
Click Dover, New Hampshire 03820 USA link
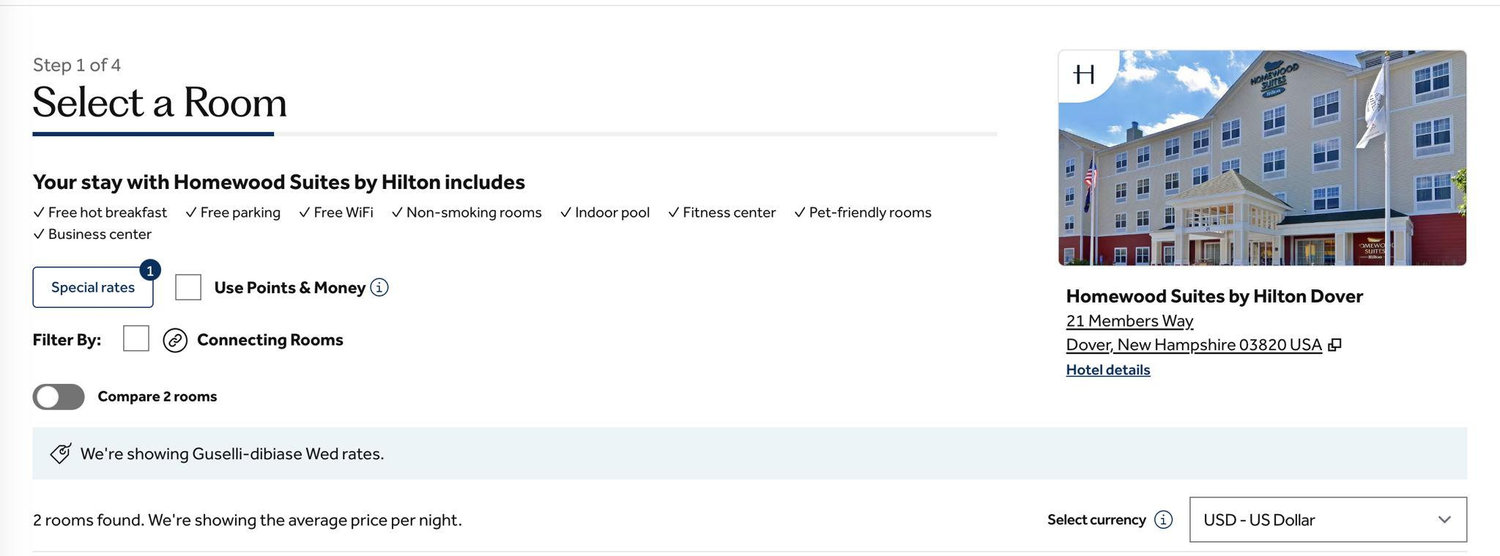(1194, 345)
